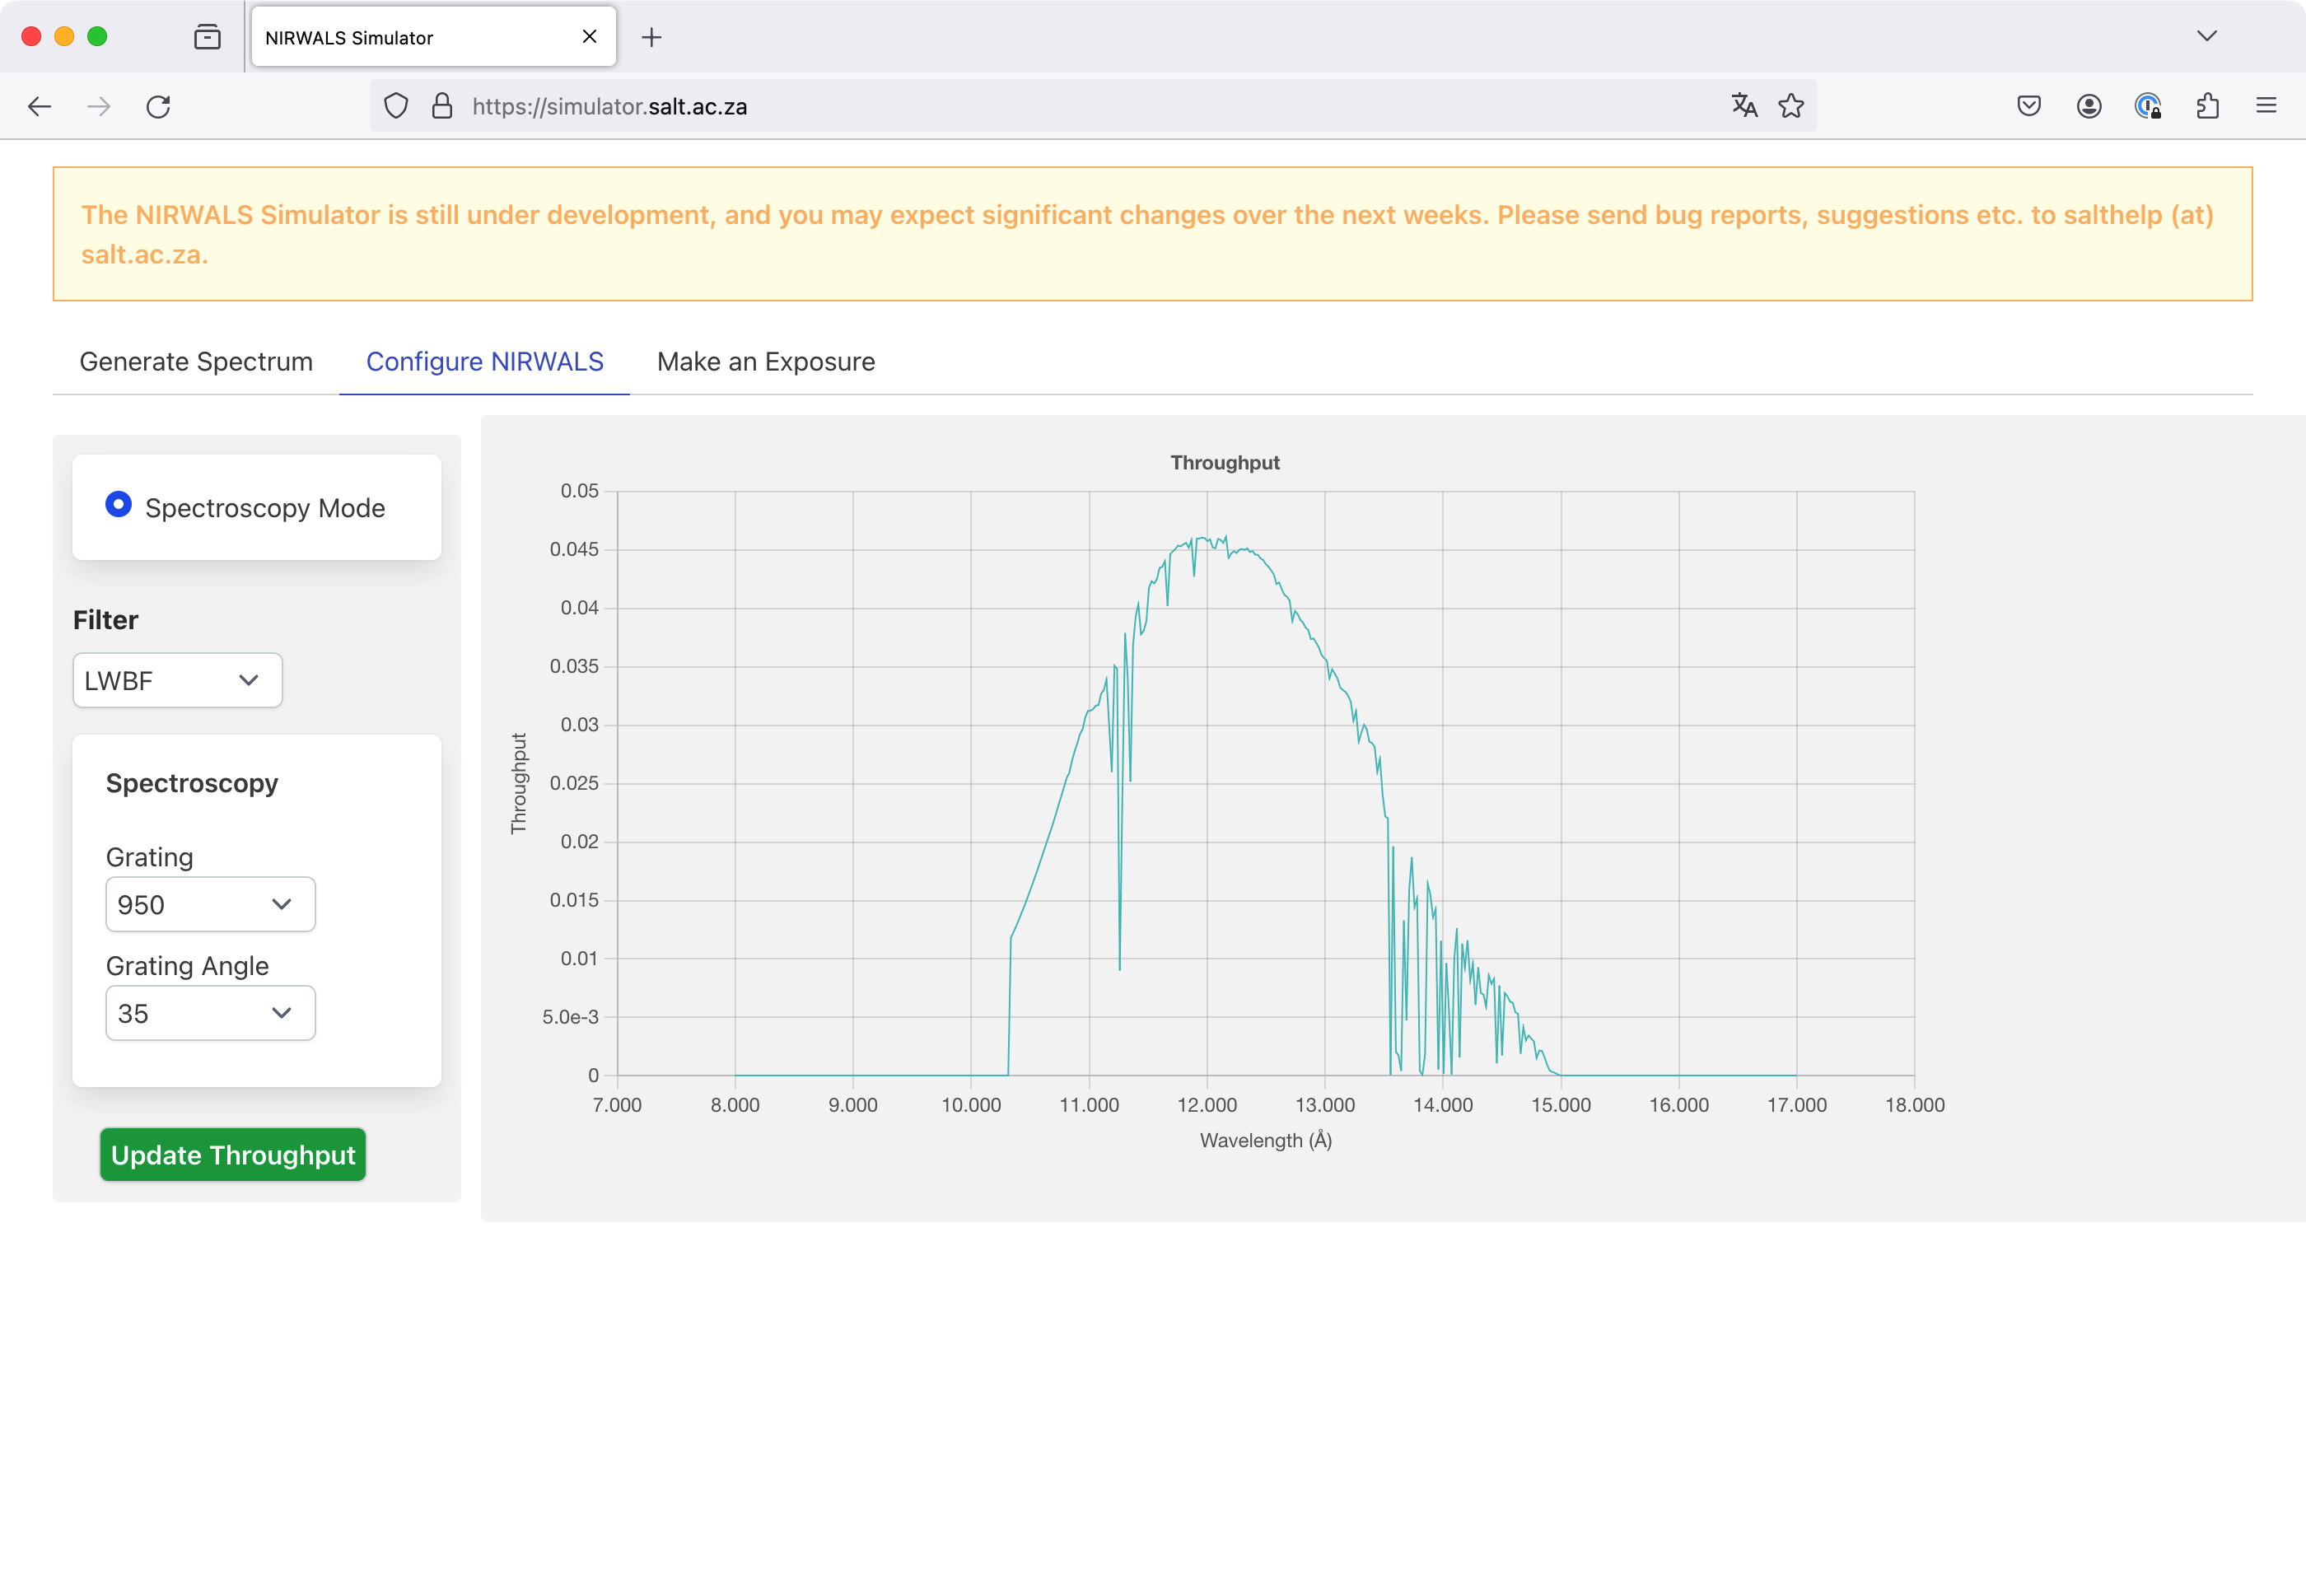Image resolution: width=2306 pixels, height=1596 pixels.
Task: Open the tracking protection shield icon
Action: pos(396,106)
